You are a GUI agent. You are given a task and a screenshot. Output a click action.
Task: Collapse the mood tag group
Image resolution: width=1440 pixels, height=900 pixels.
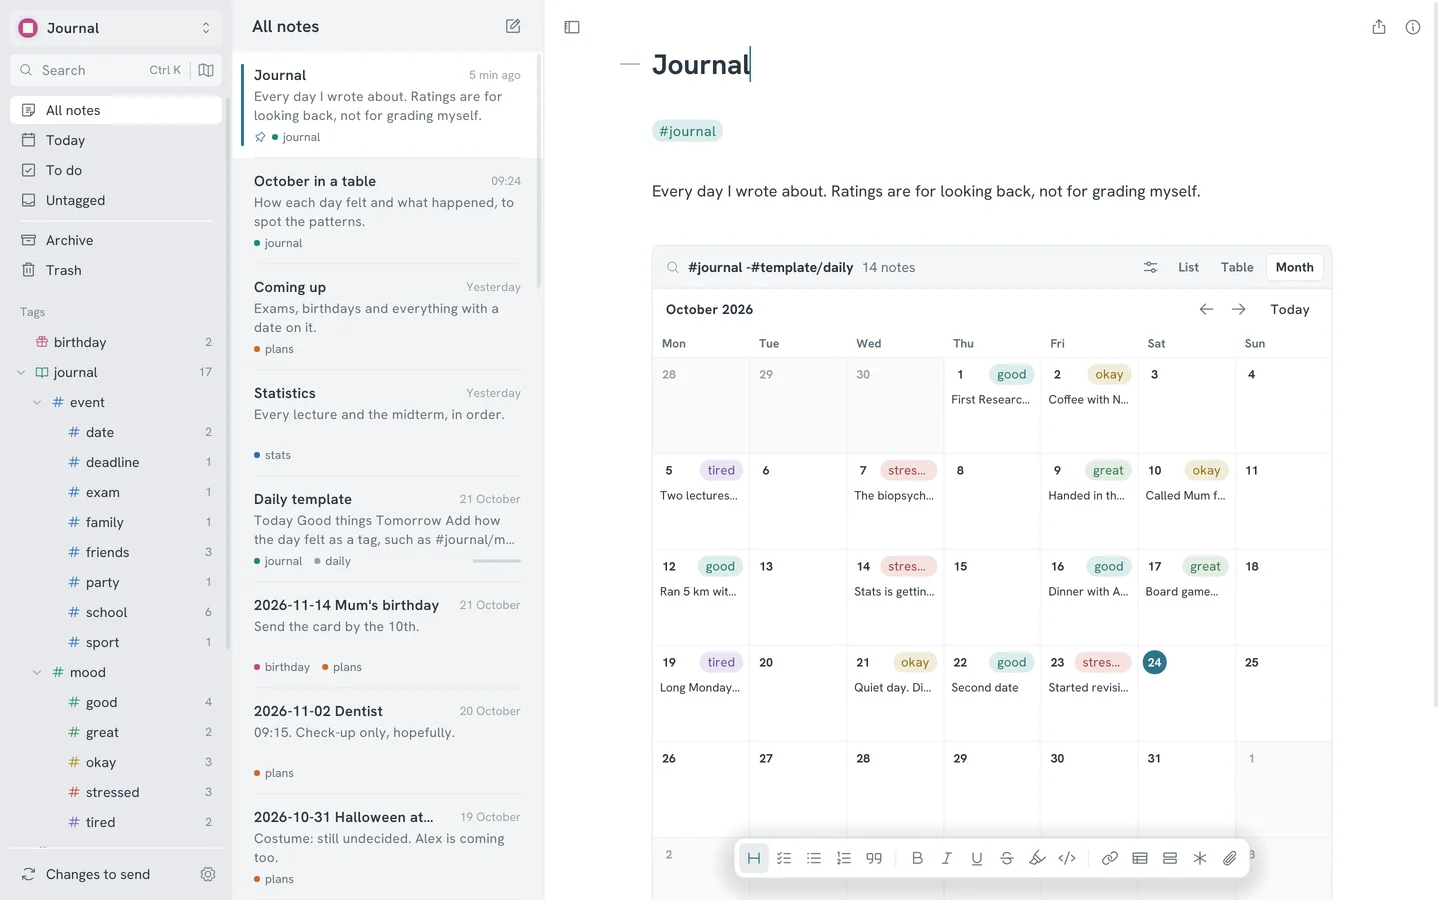pos(37,672)
